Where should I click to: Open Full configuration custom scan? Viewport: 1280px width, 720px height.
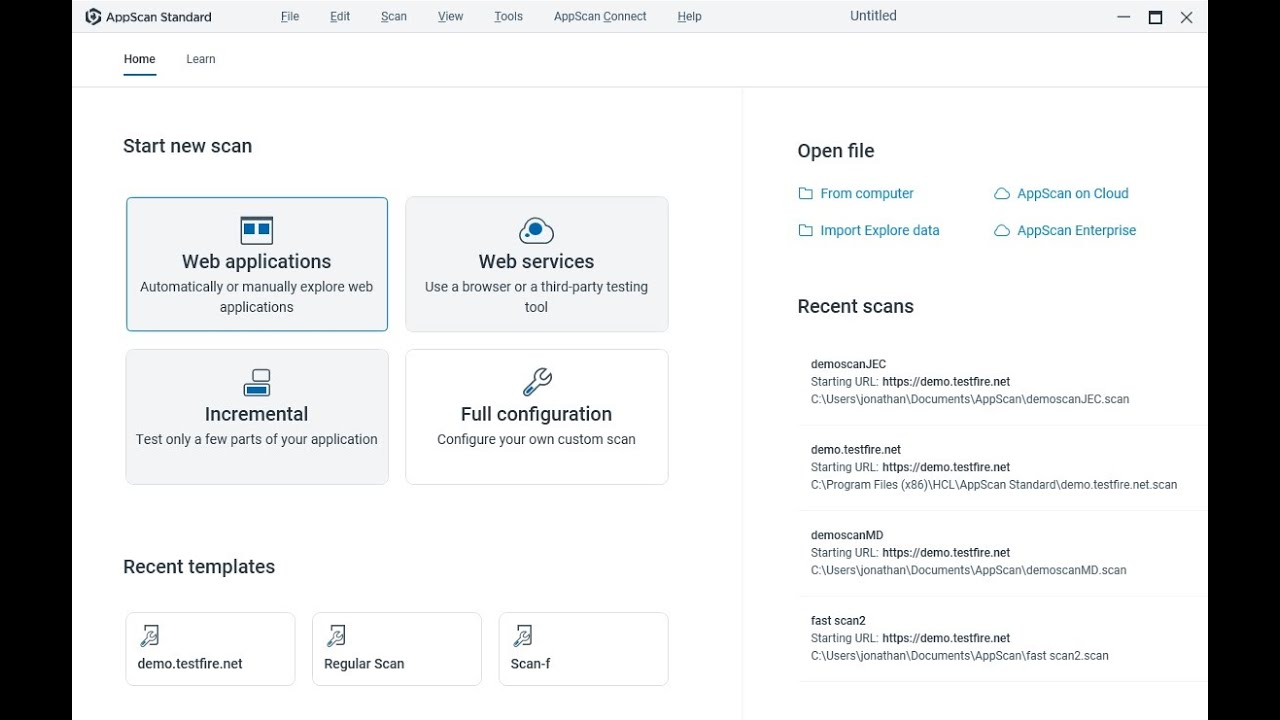click(x=537, y=417)
